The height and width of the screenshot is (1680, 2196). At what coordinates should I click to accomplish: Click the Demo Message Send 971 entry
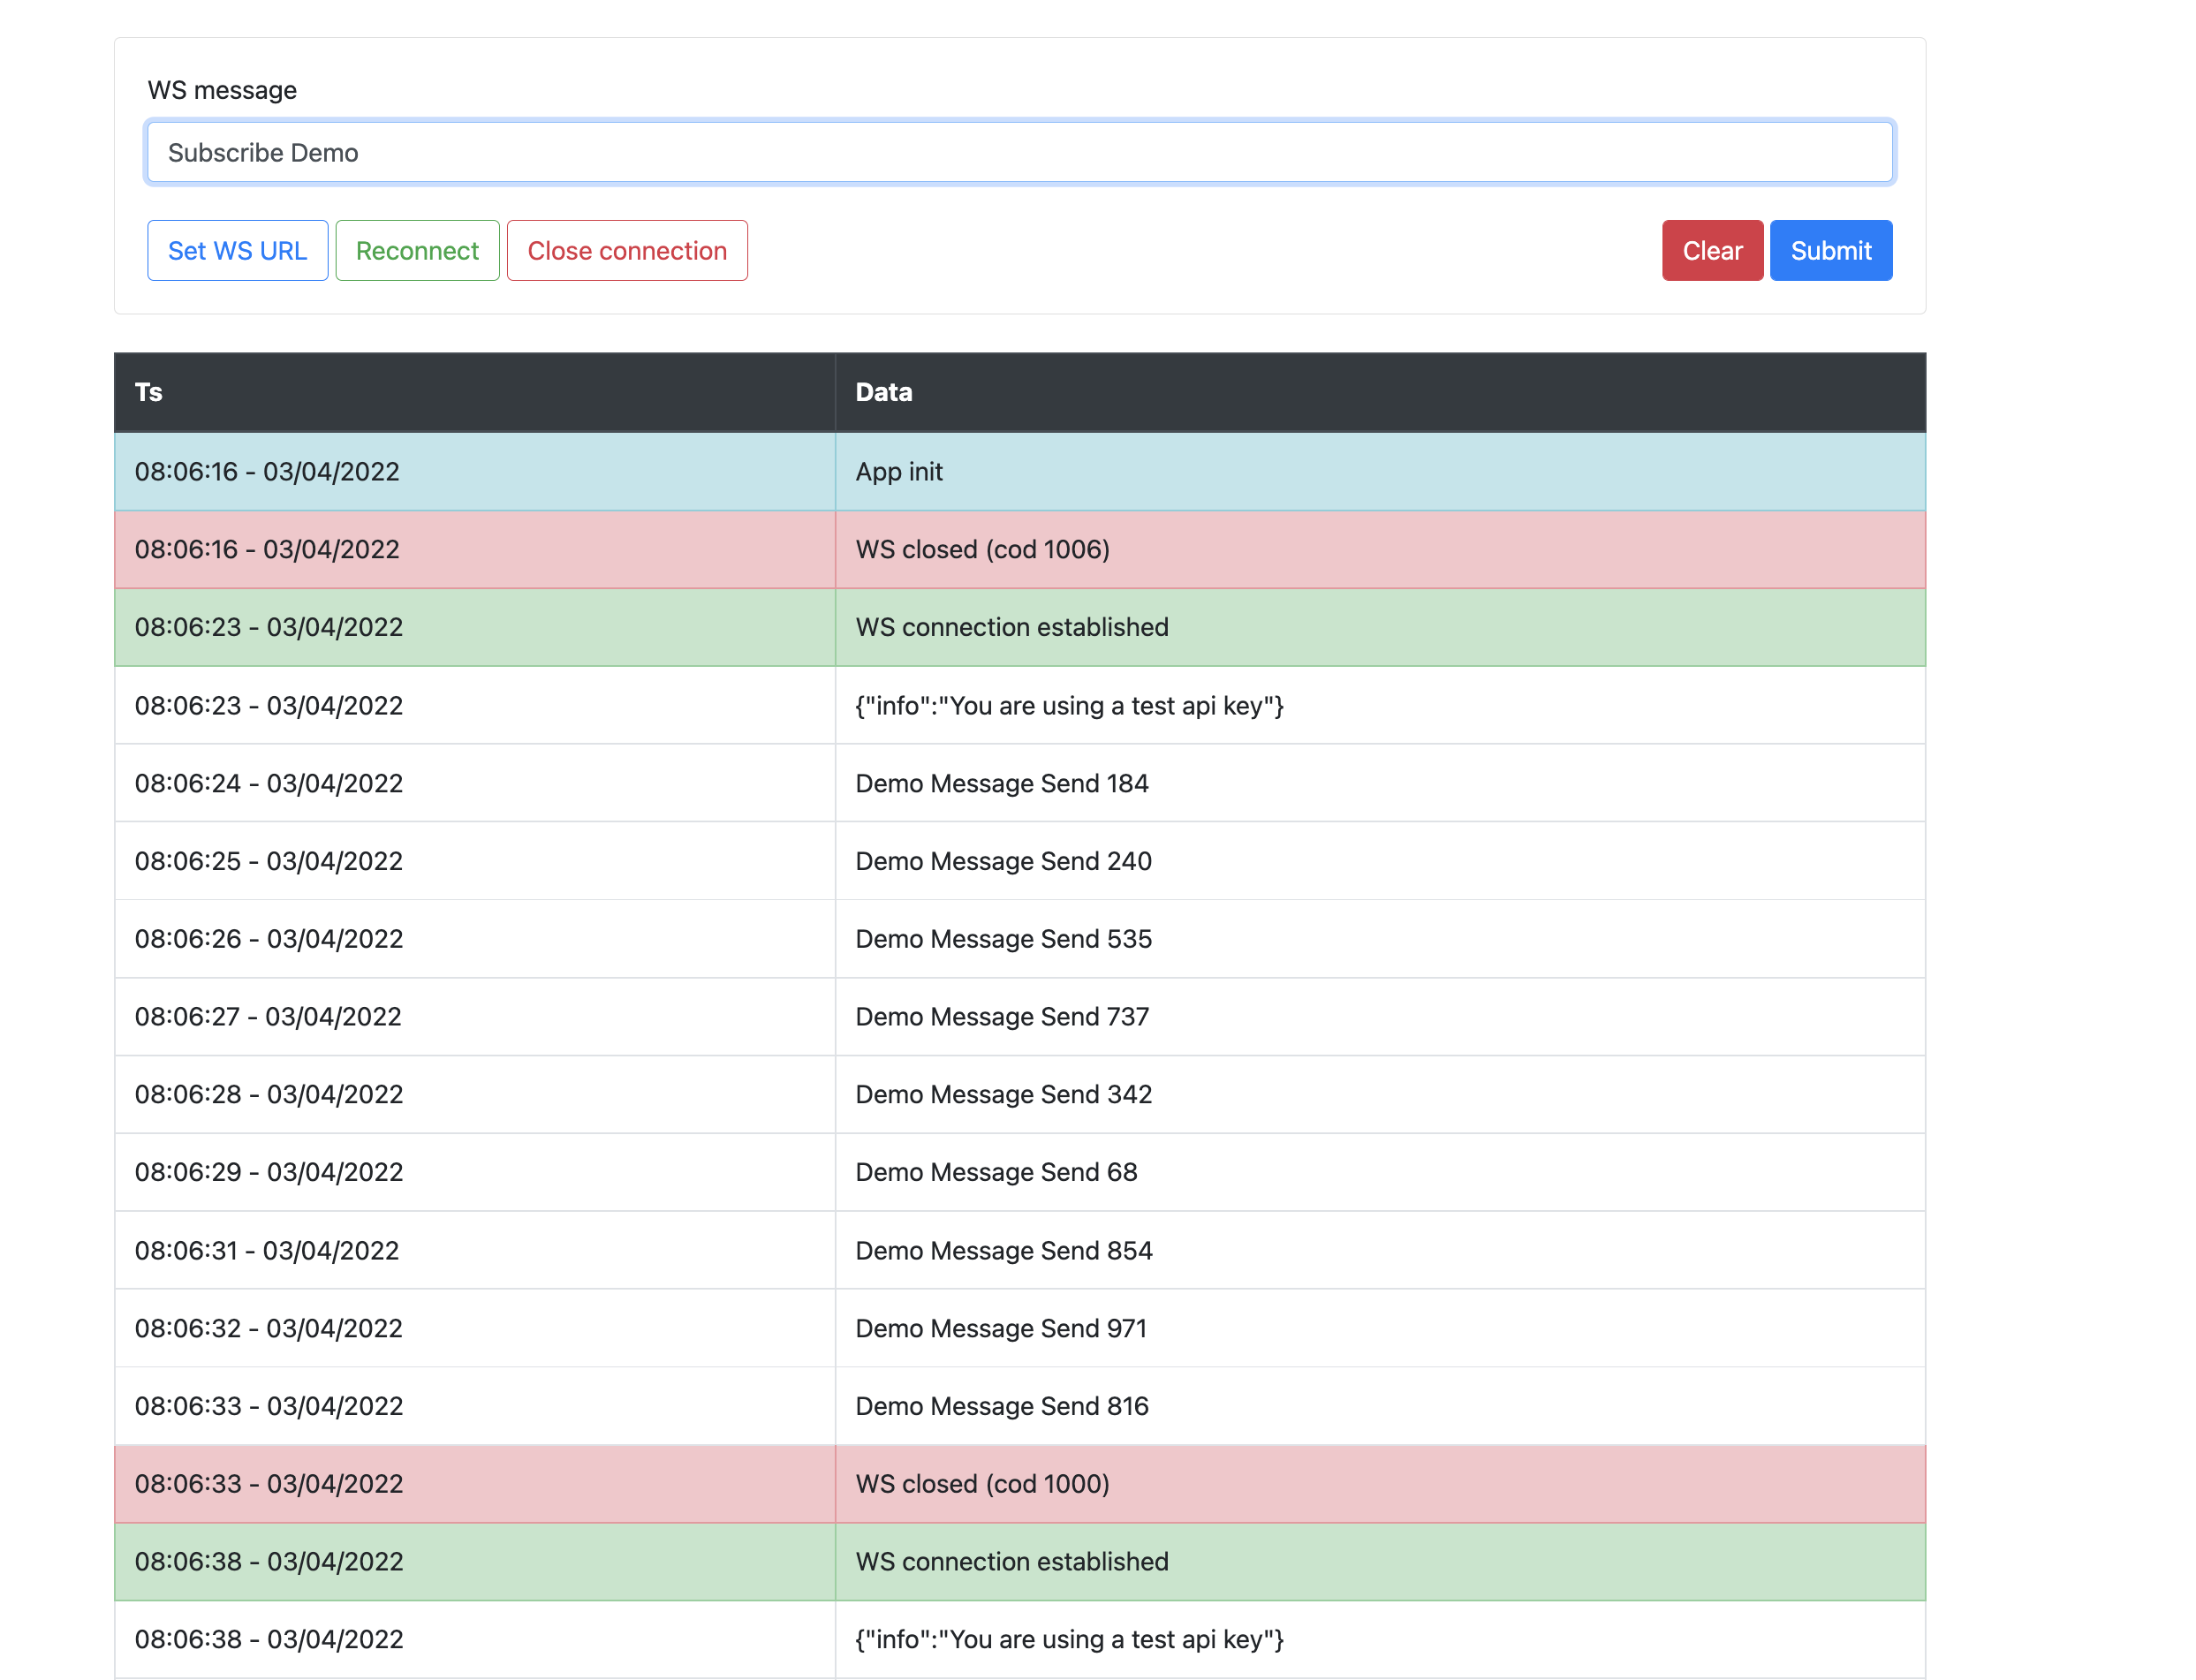[1001, 1328]
